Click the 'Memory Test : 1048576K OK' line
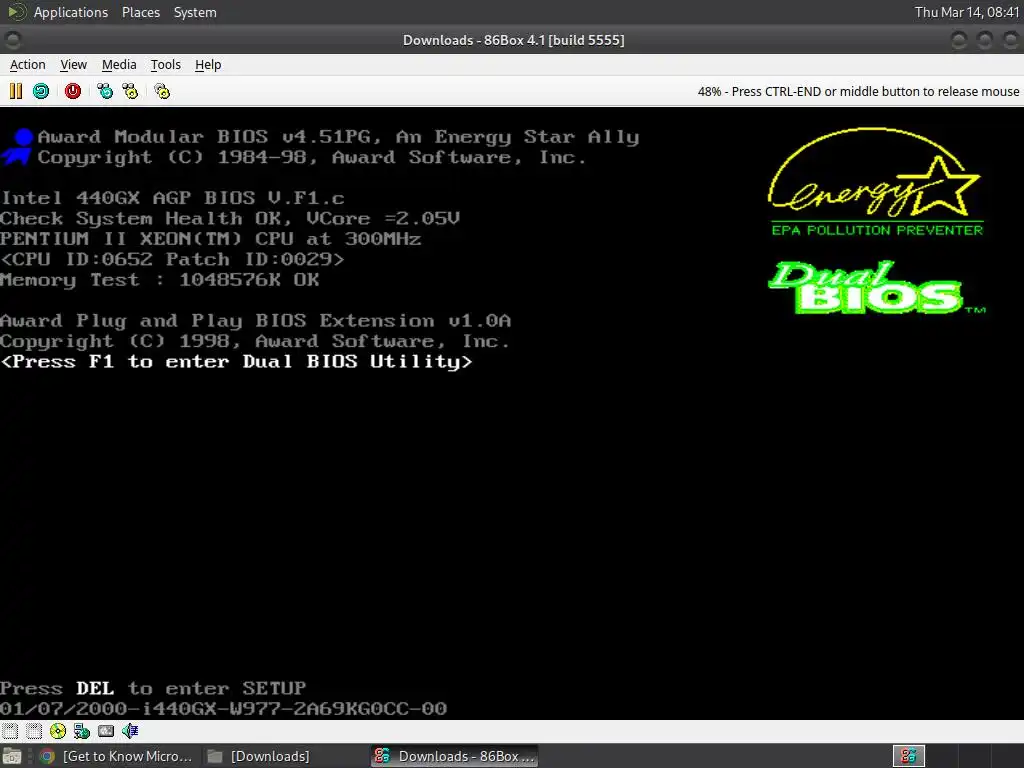Screen dimensions: 1024x768 pyautogui.click(x=160, y=280)
